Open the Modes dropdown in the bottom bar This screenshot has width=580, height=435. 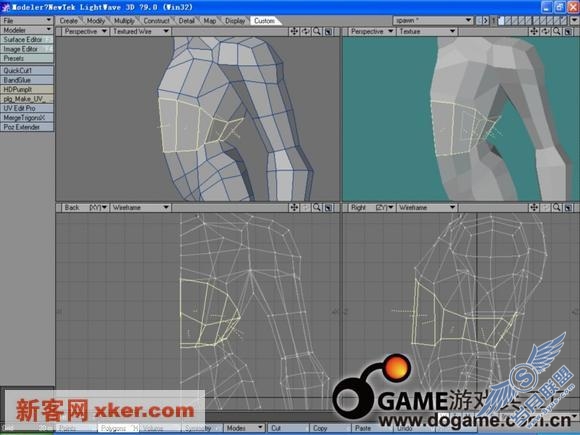tap(244, 428)
